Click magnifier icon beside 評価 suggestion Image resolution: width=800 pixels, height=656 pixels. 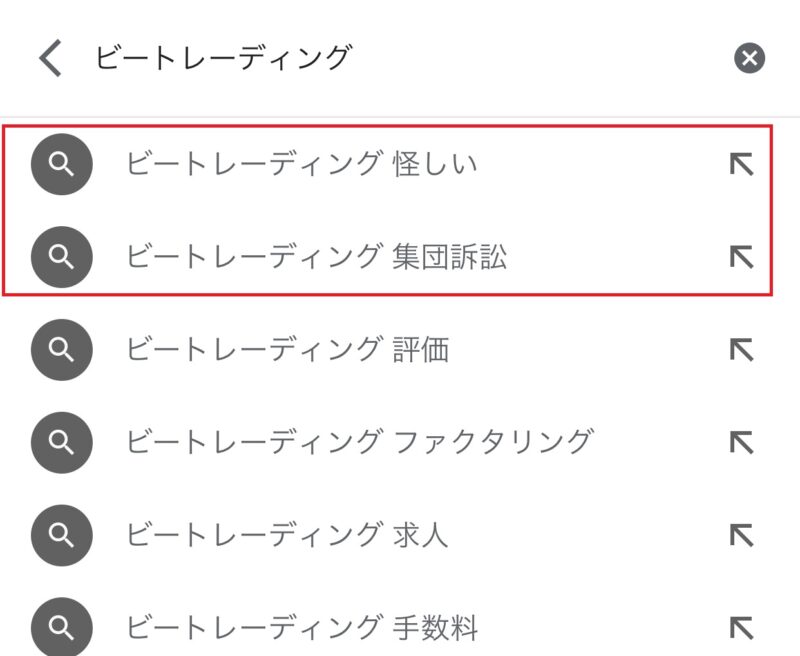pyautogui.click(x=62, y=349)
